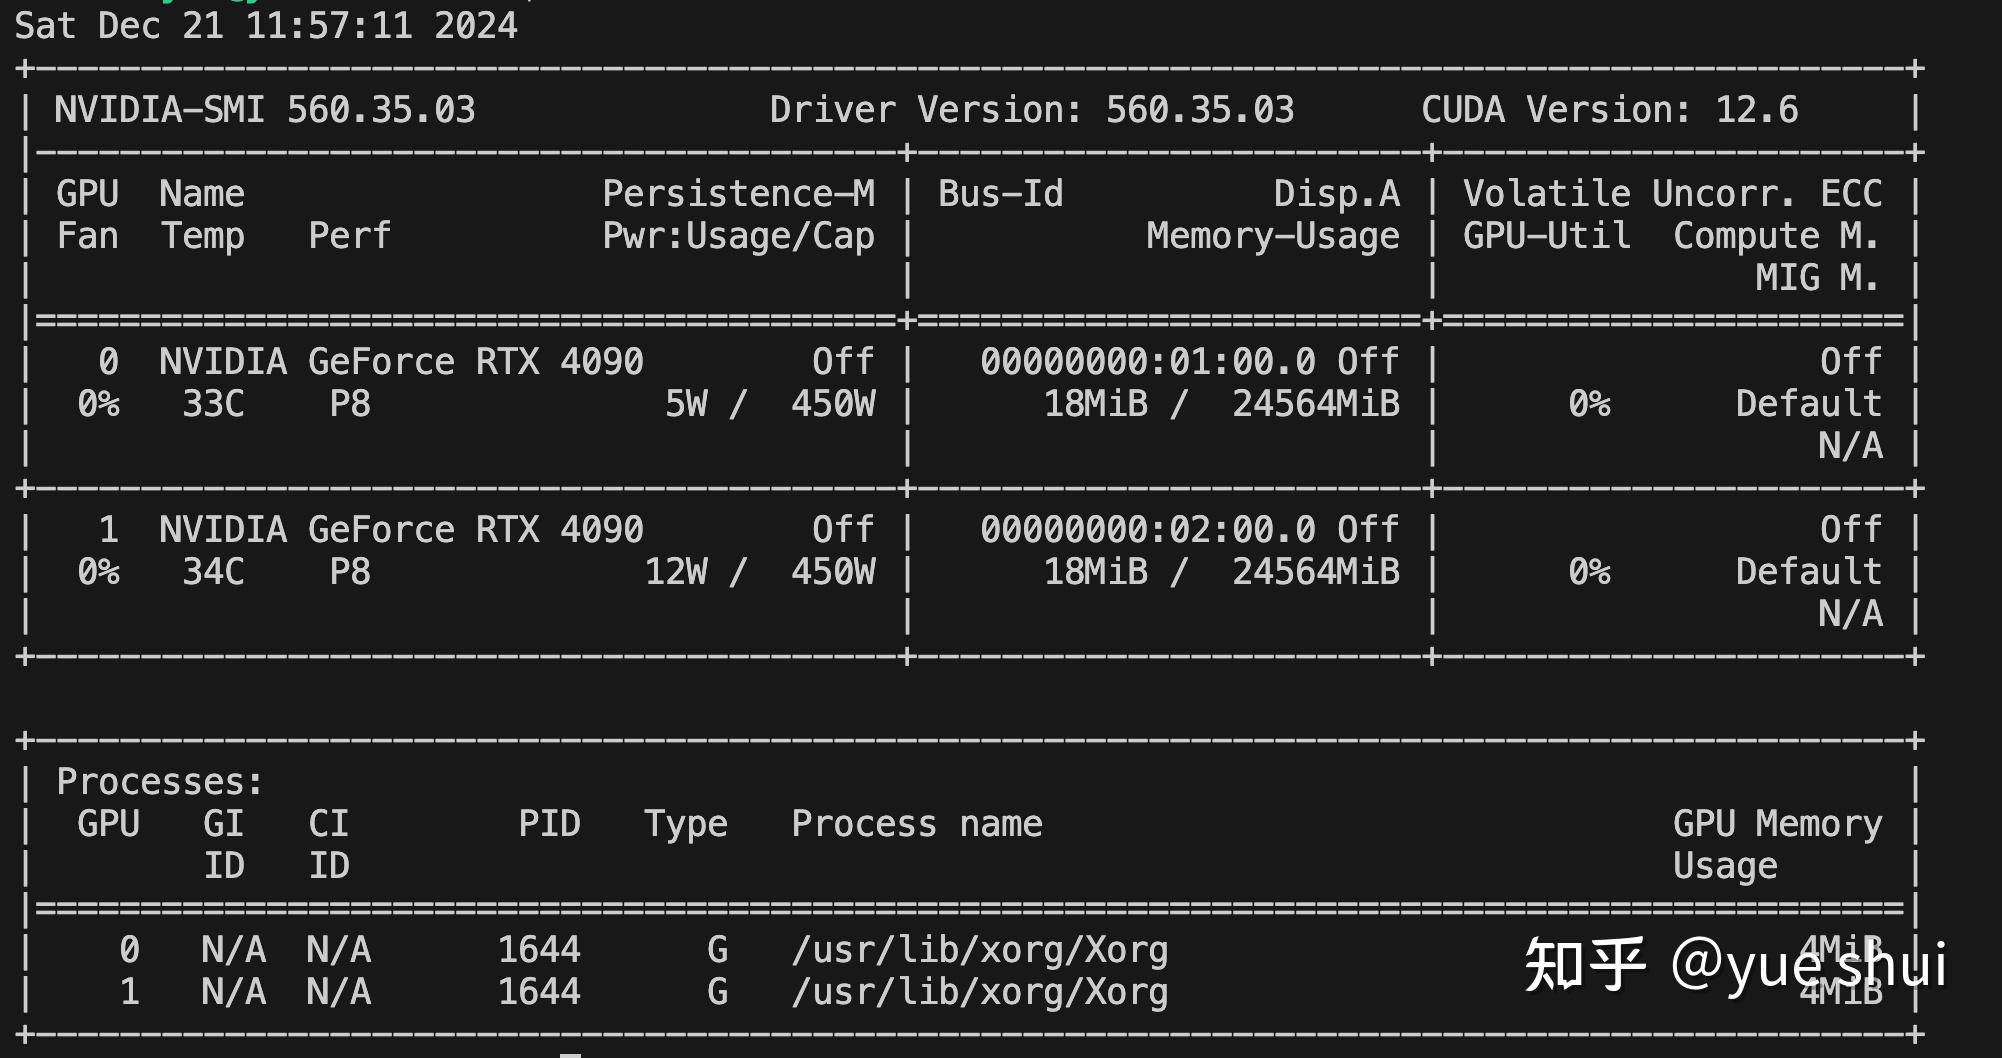Click the Type column header
This screenshot has height=1058, width=2002.
click(x=686, y=823)
